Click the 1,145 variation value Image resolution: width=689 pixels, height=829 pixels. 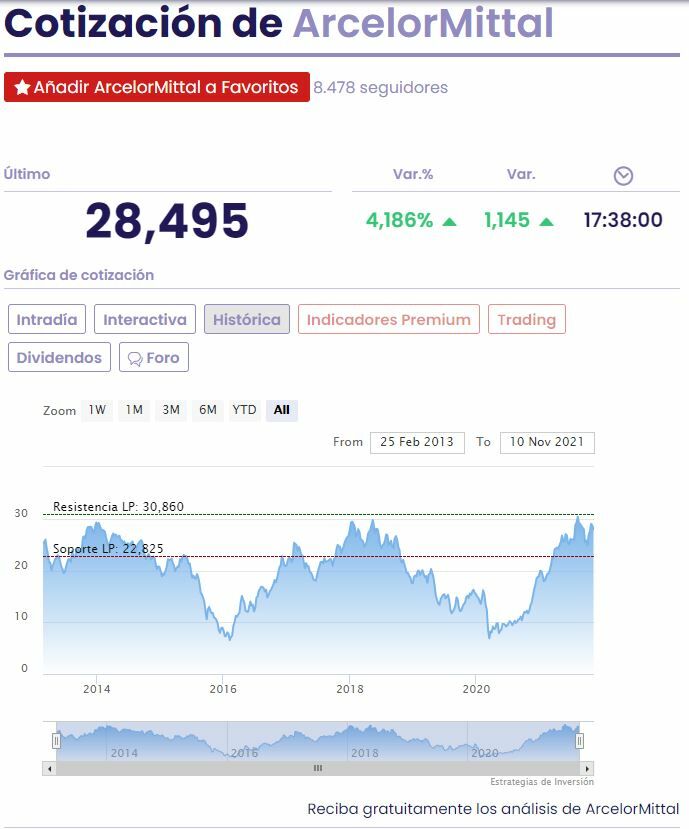click(x=507, y=220)
